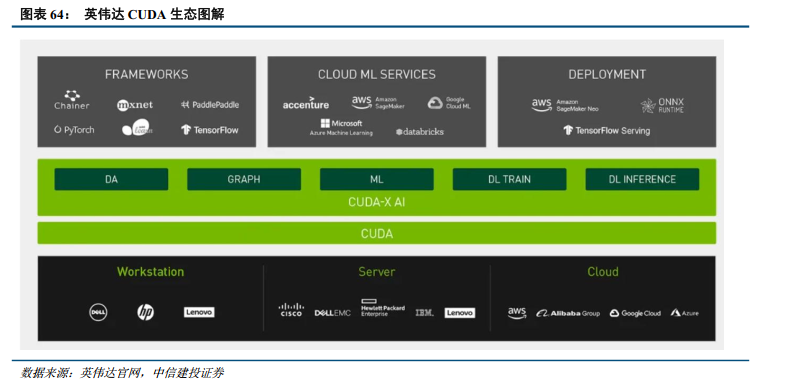This screenshot has height=391, width=797.
Task: Click the TensorFlow Serving logo in Deployment
Action: (606, 131)
